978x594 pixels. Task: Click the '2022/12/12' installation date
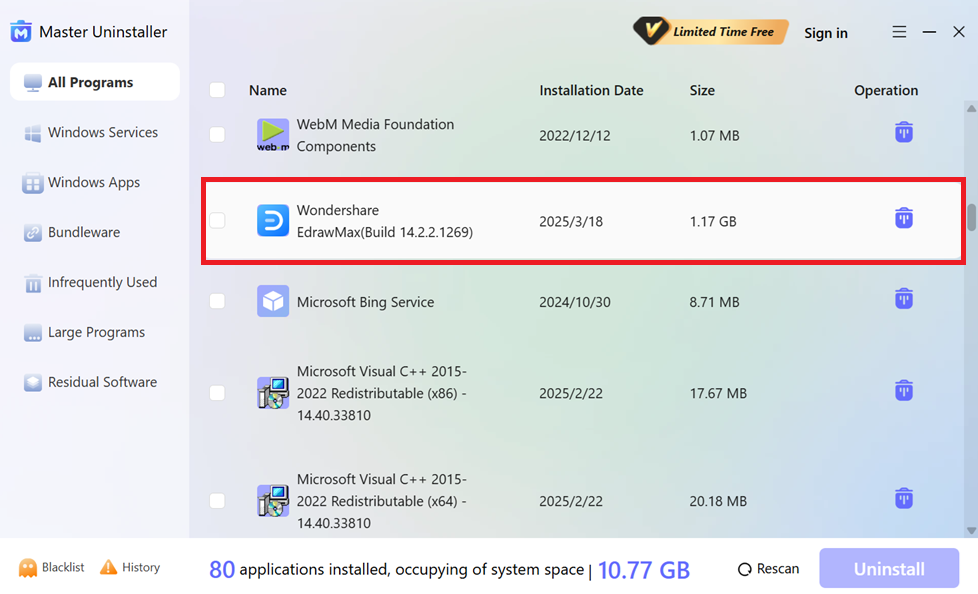coord(574,135)
